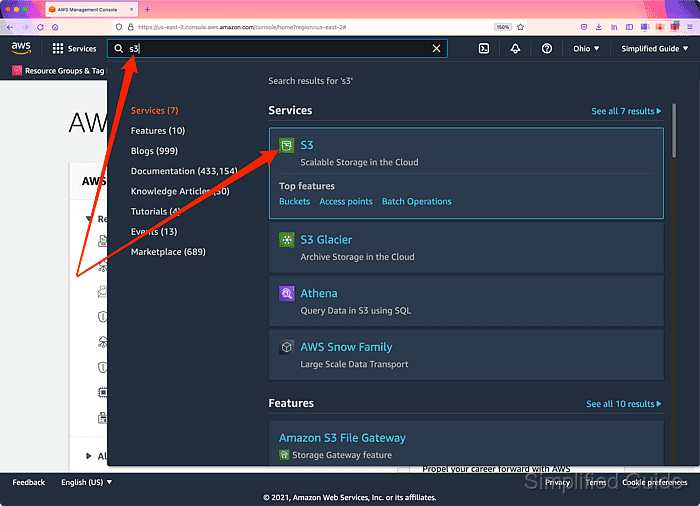Click the site lock icon
This screenshot has width=700, height=506.
pos(130,27)
